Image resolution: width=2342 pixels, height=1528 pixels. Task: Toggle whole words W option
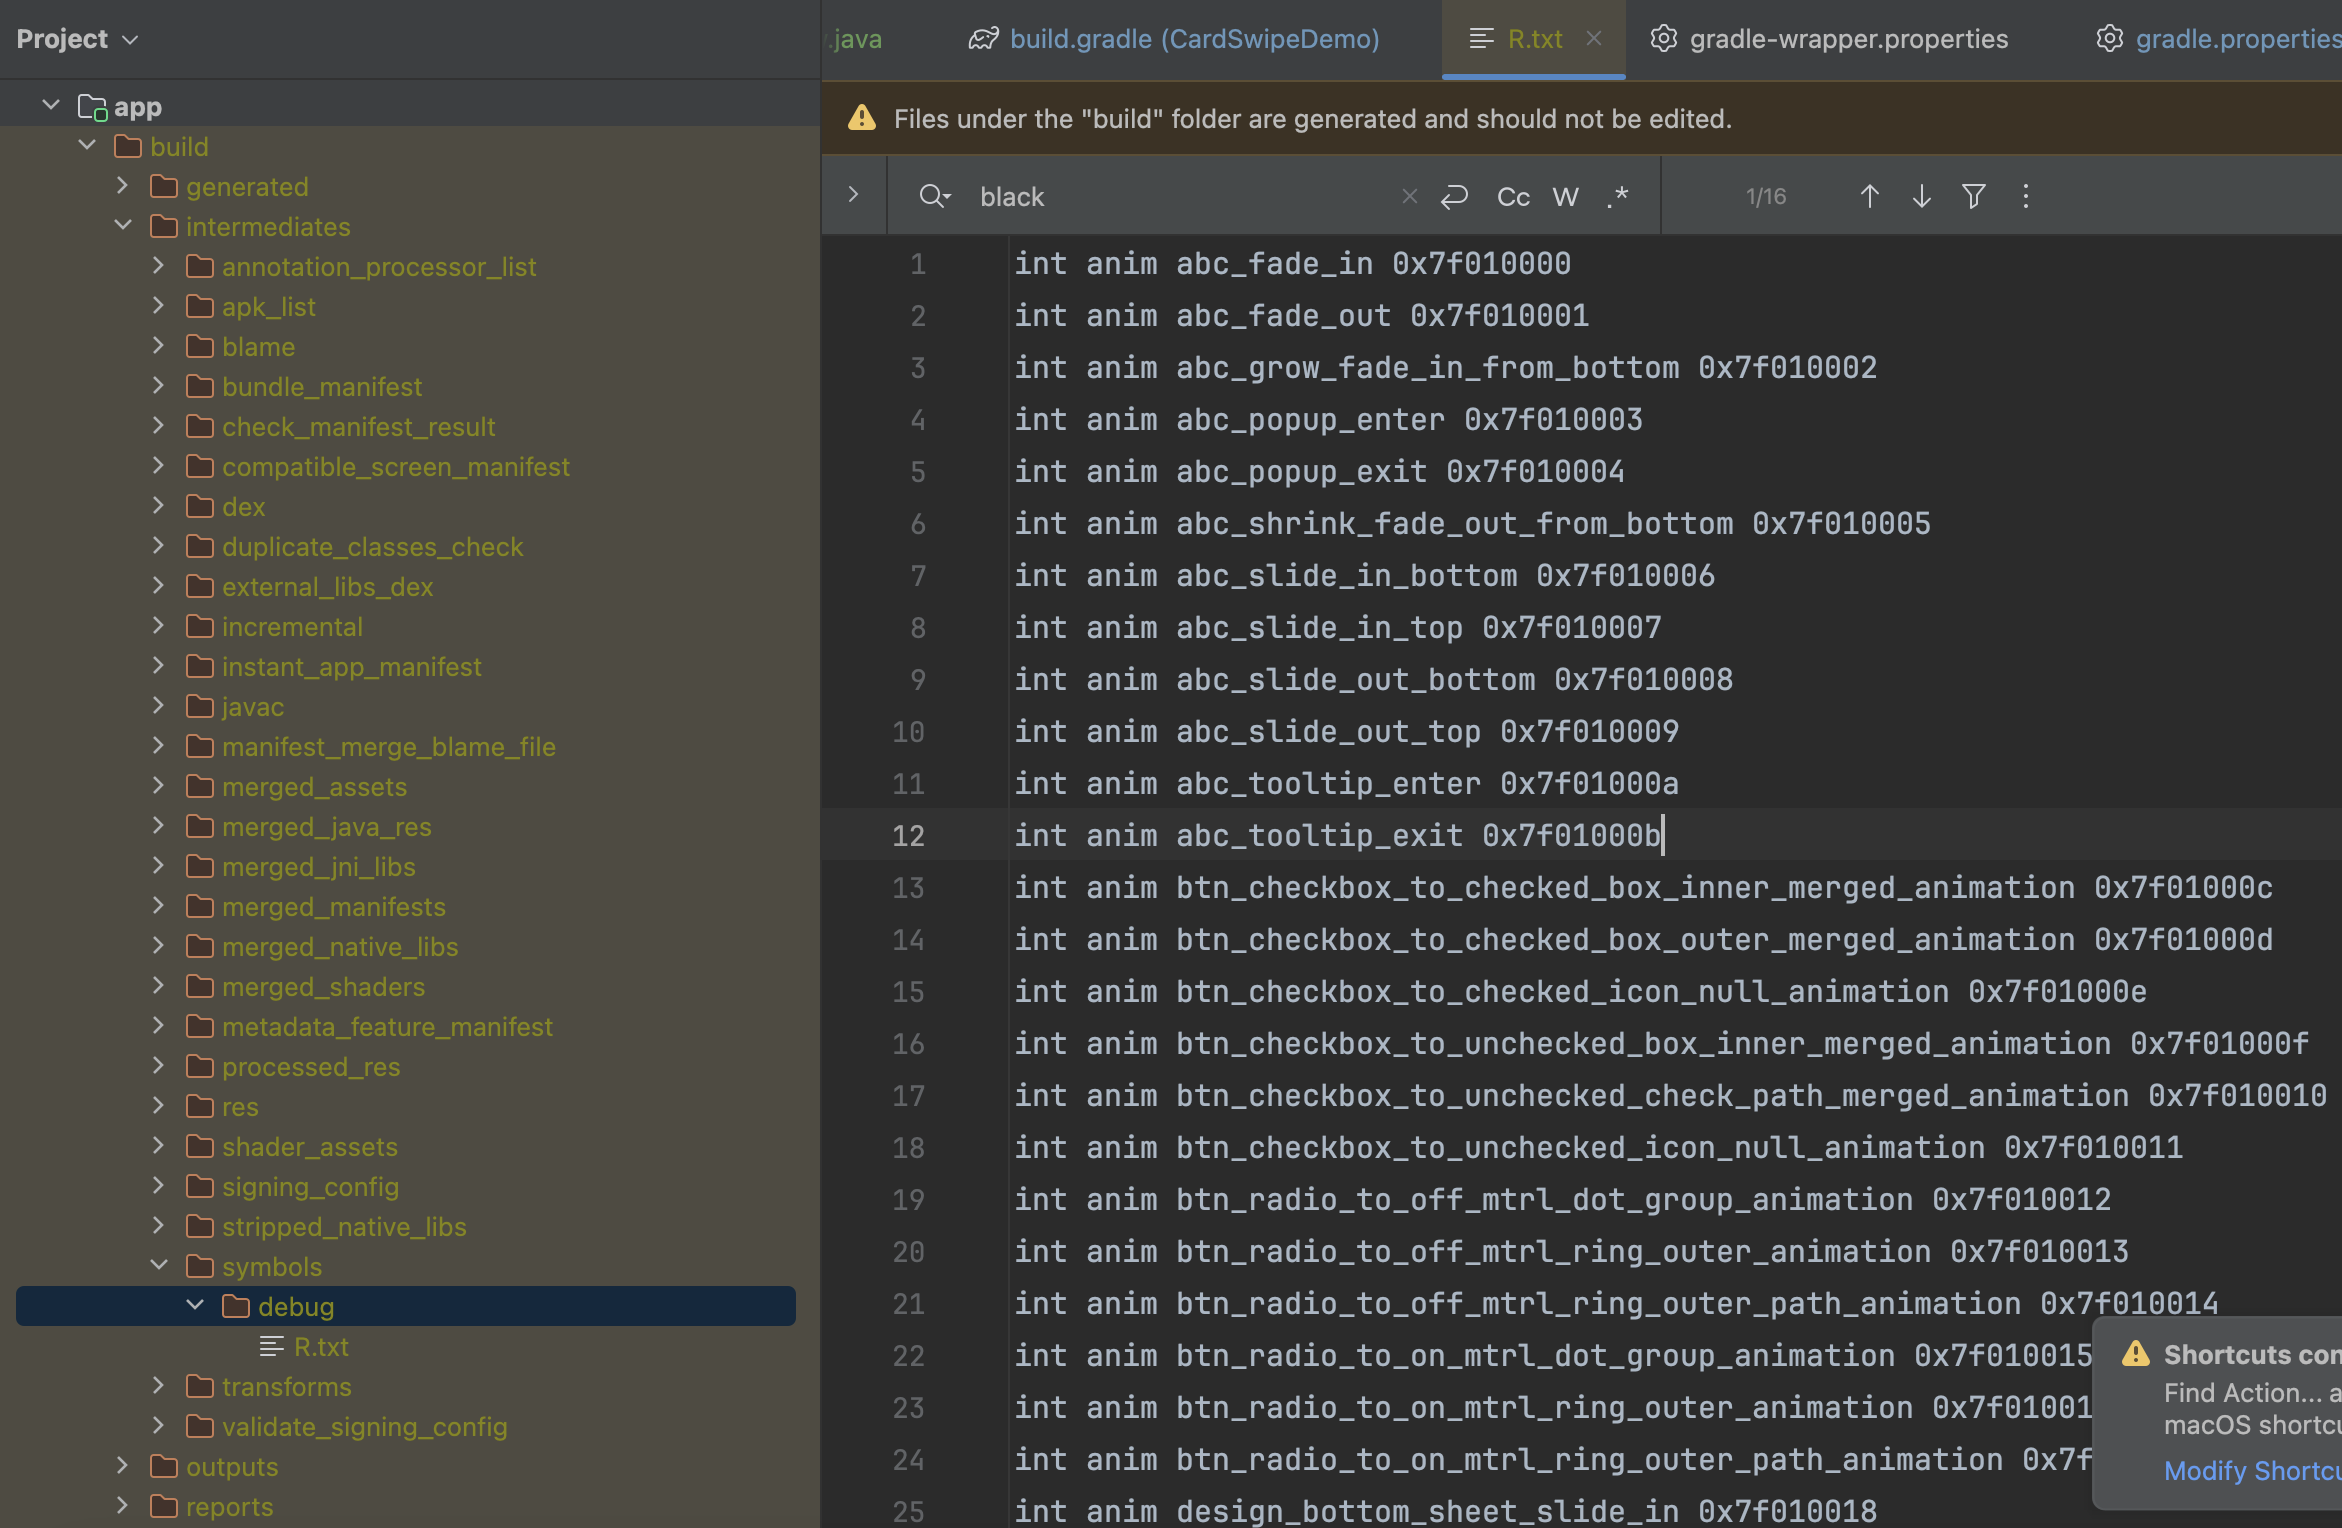[1565, 197]
